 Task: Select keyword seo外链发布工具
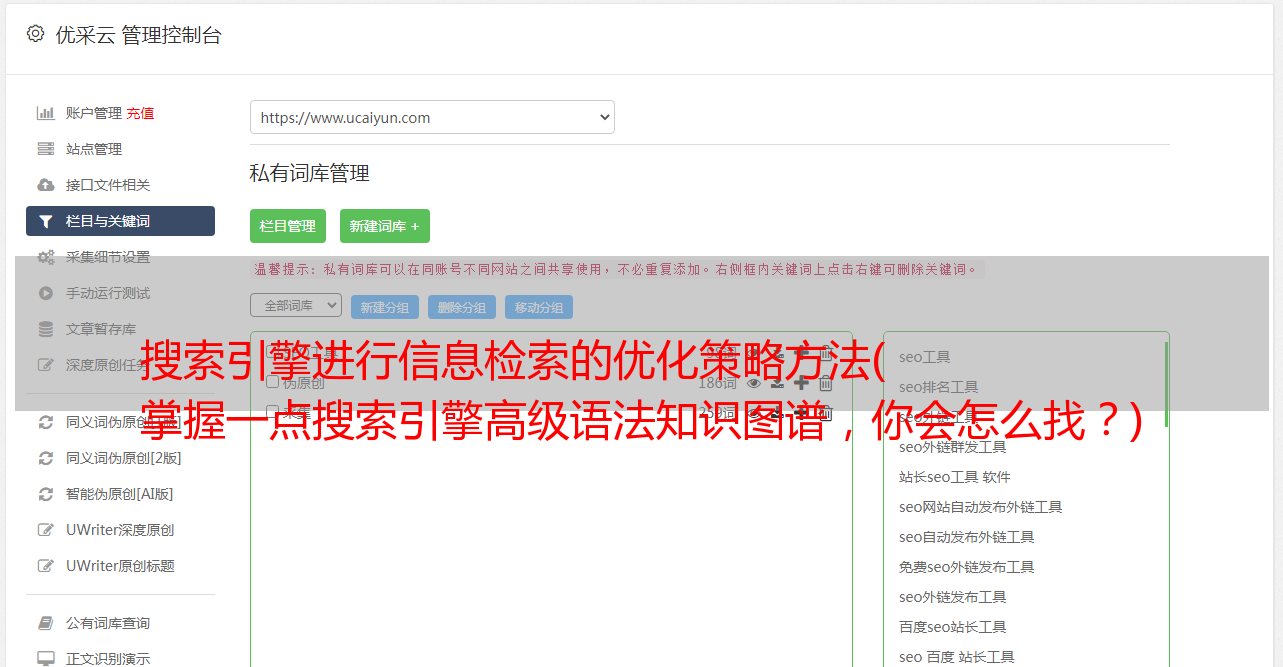click(953, 597)
